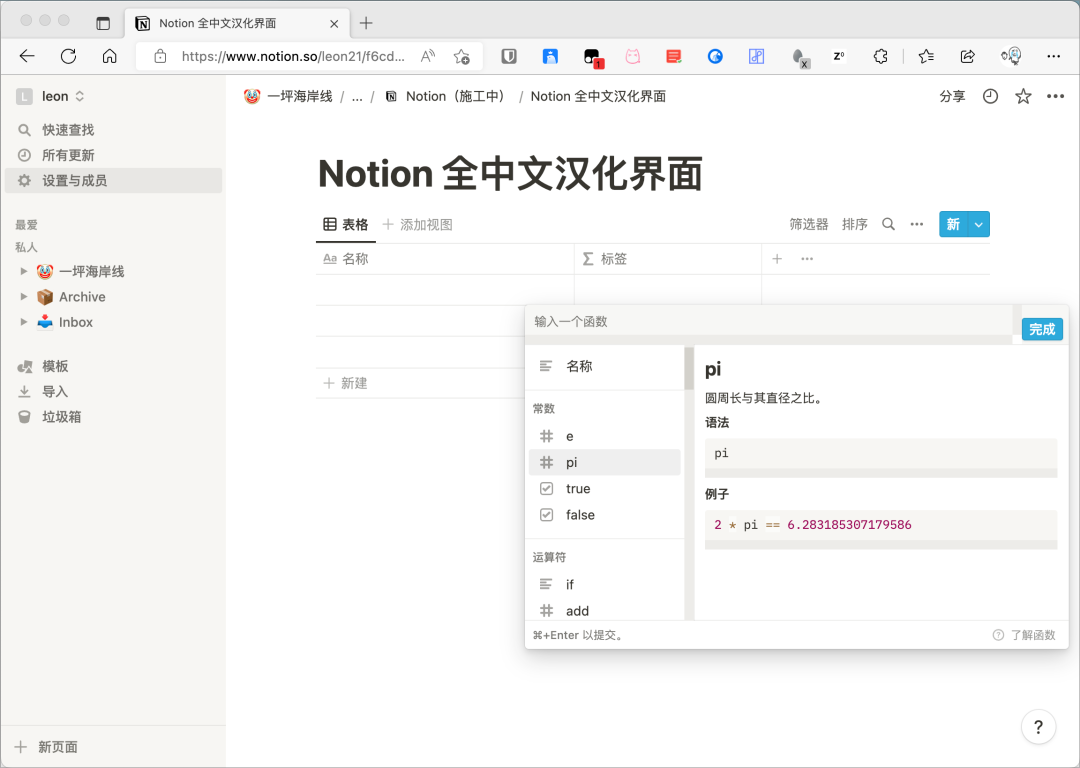Click the Bitwarden shield extension icon
1080x768 pixels.
pyautogui.click(x=509, y=56)
